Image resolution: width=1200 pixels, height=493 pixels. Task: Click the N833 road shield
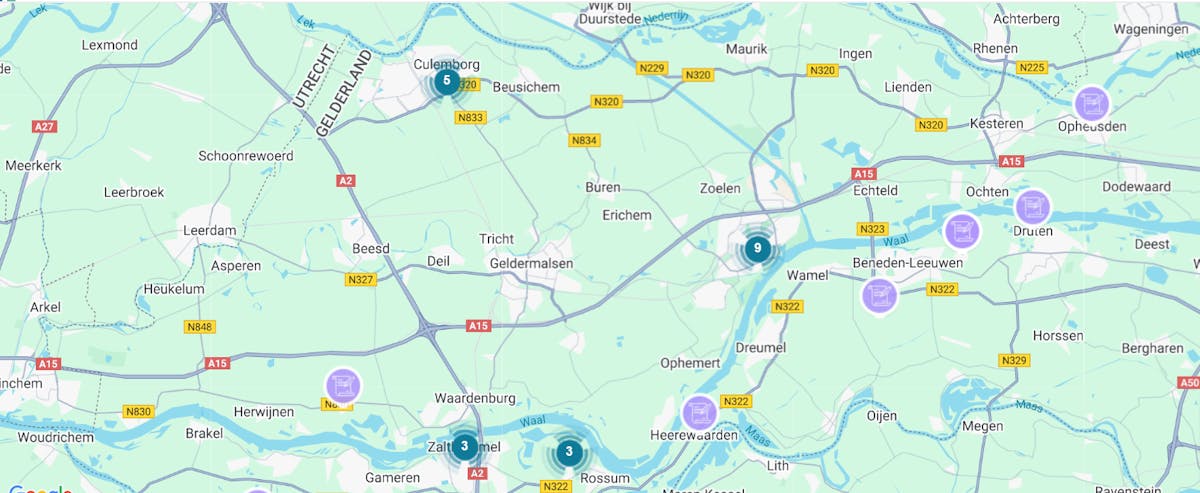(470, 117)
